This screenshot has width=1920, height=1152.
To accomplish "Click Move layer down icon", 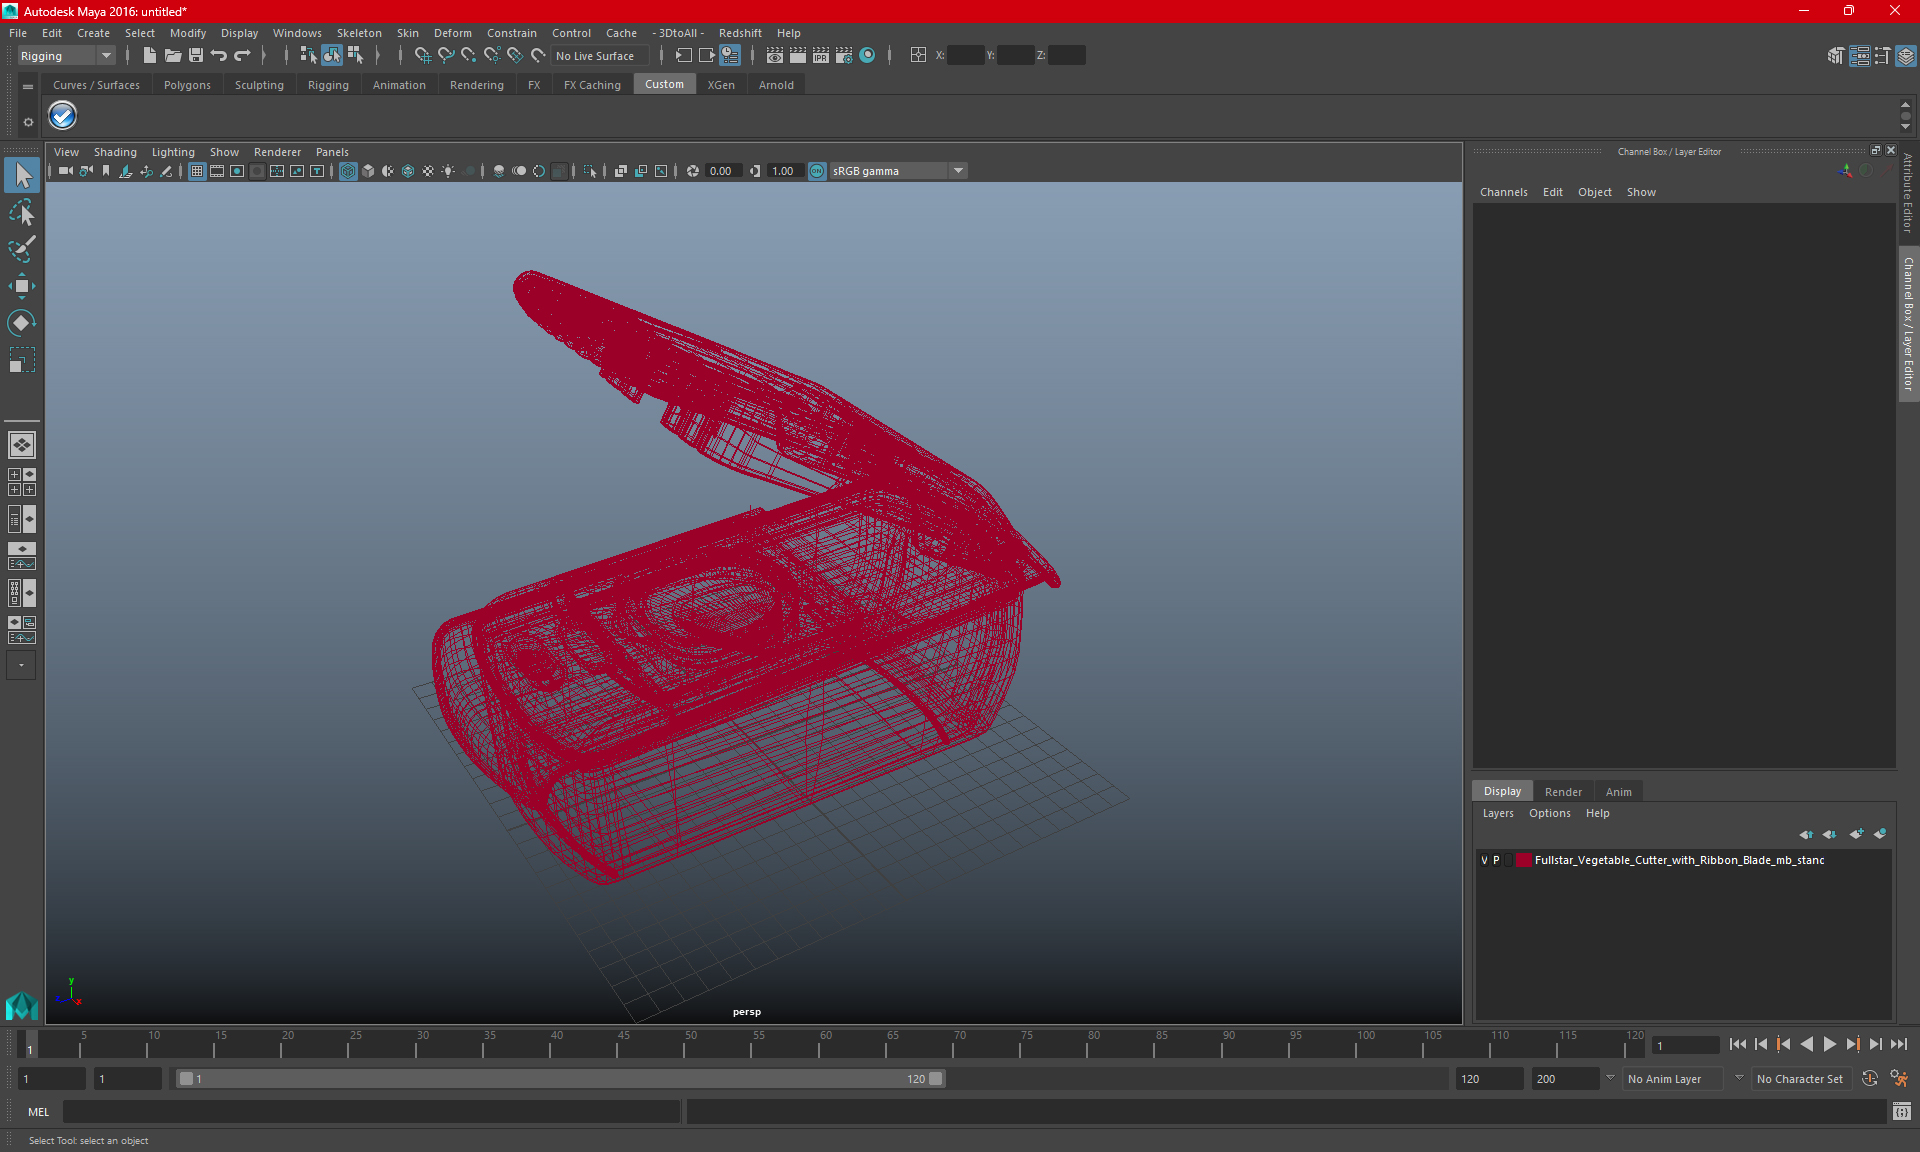I will pyautogui.click(x=1829, y=834).
